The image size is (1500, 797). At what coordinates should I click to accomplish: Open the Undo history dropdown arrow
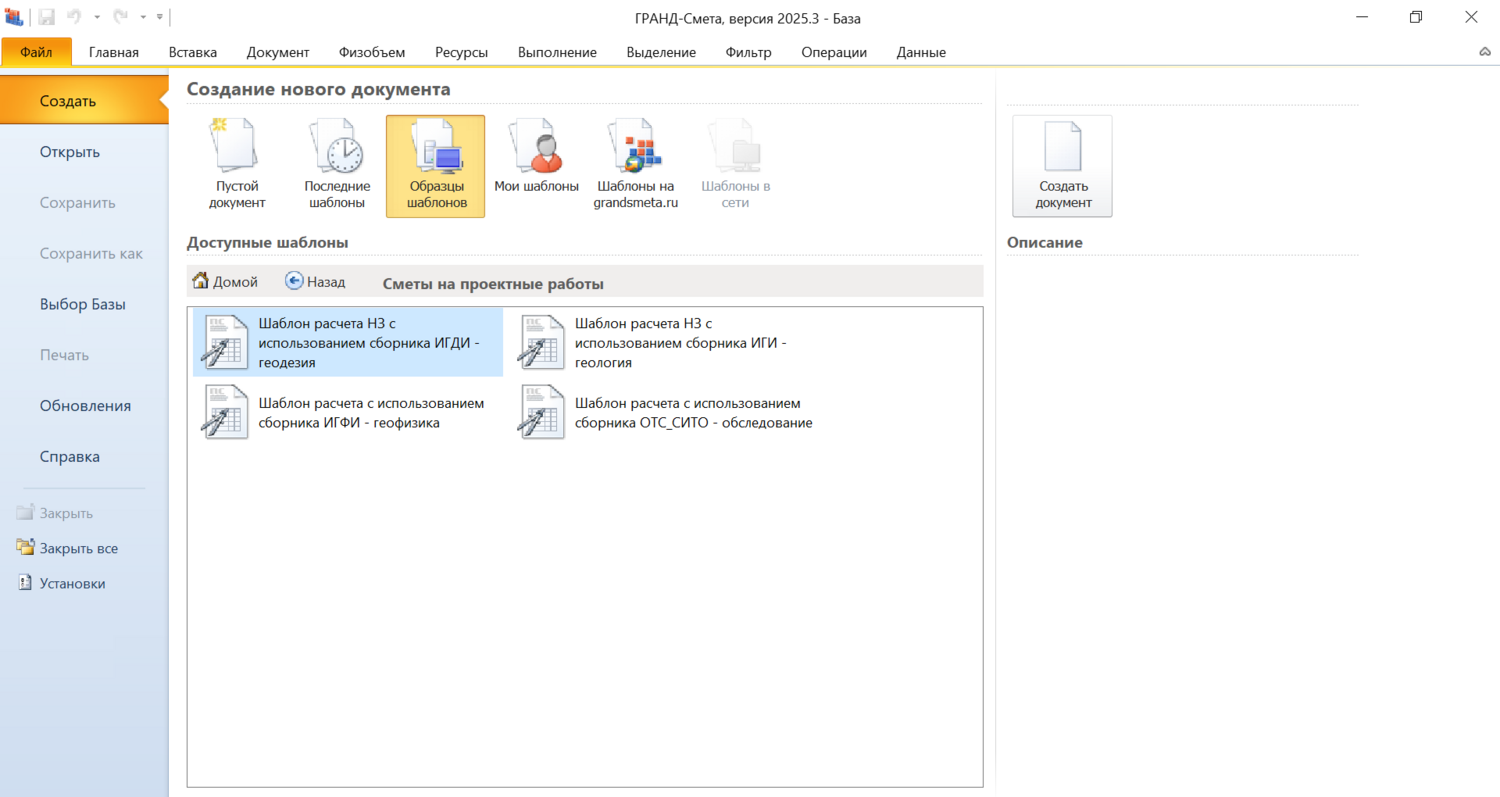pos(97,18)
